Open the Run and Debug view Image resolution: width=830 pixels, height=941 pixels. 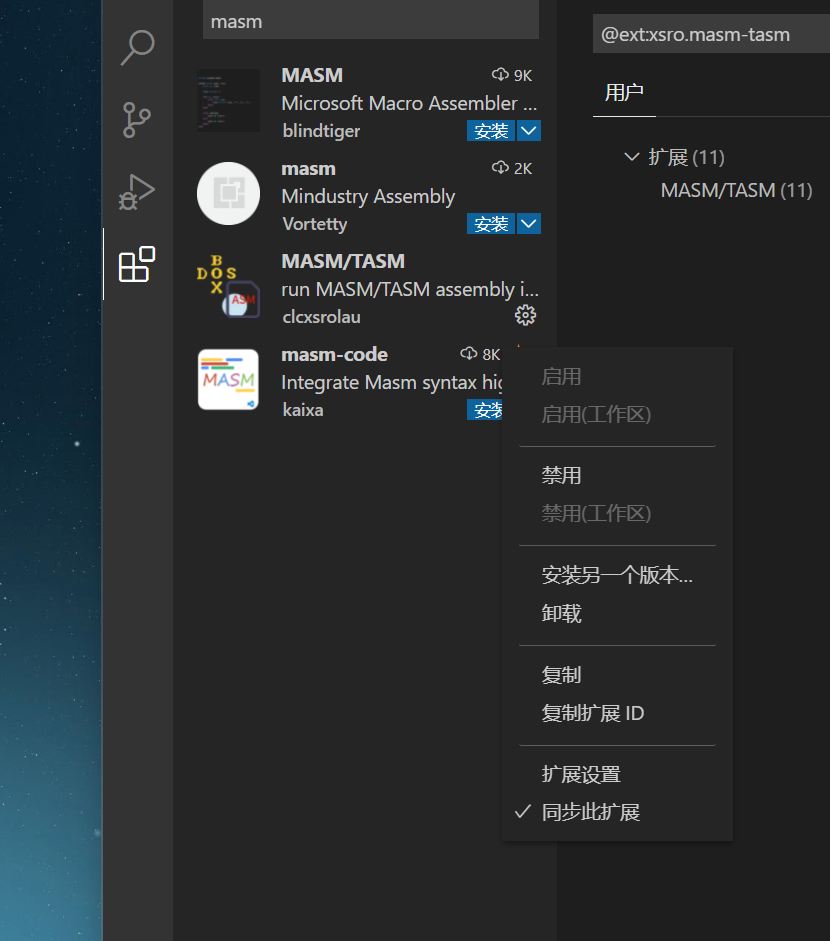point(138,192)
